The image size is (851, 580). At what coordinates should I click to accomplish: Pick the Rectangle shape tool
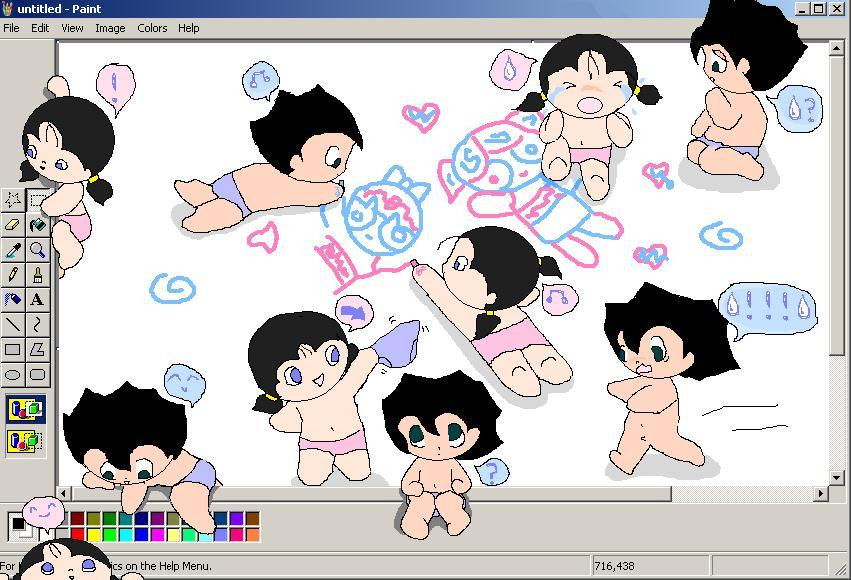[x=12, y=349]
